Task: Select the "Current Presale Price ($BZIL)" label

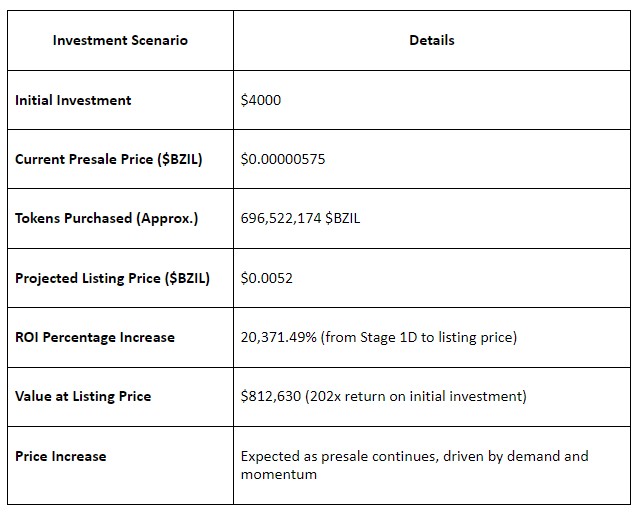Action: pos(109,159)
